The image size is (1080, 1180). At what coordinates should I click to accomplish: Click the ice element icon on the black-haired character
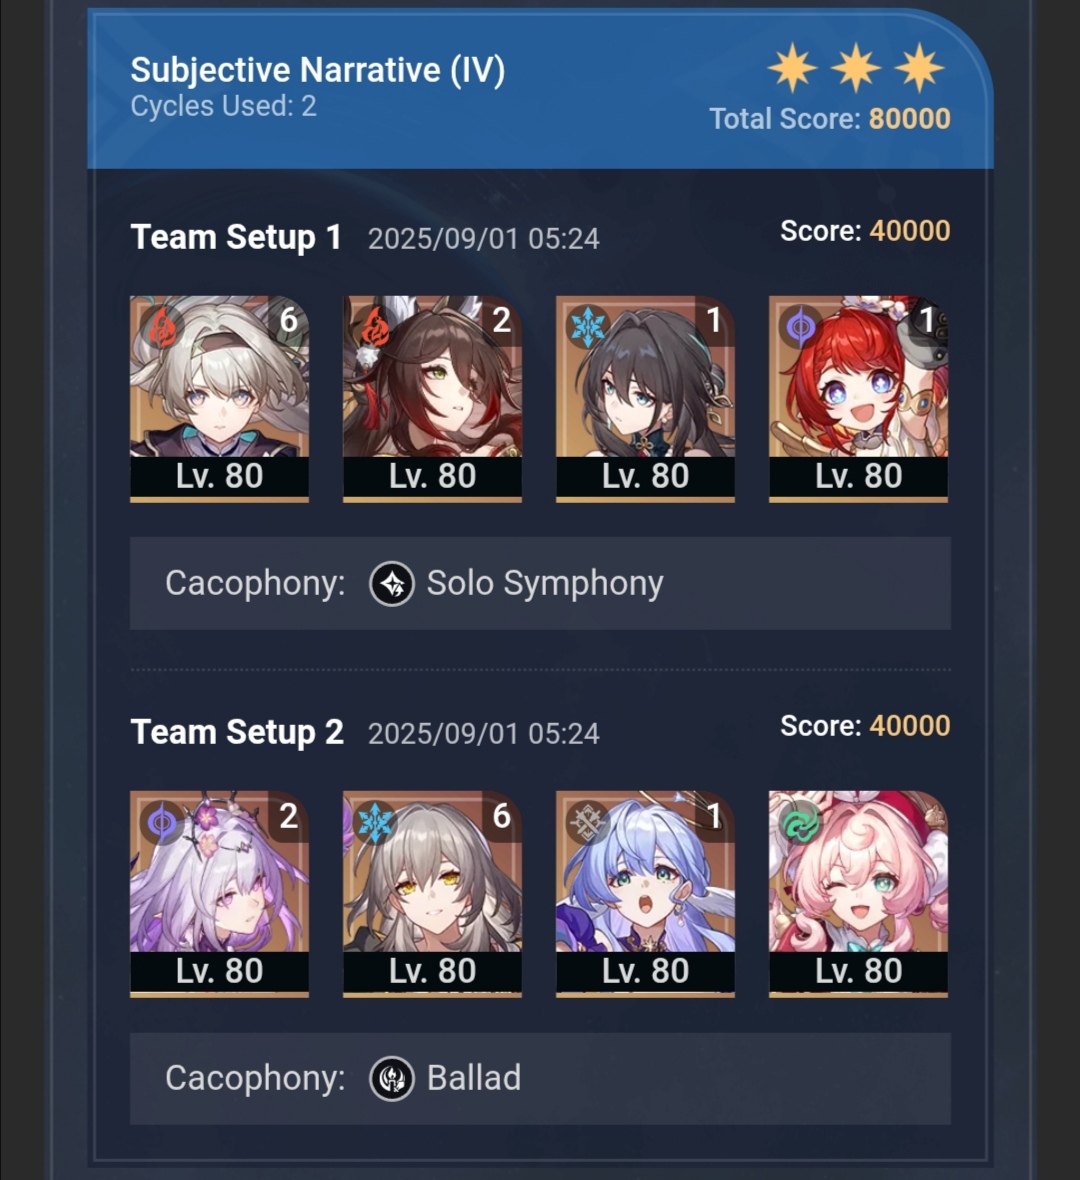click(588, 327)
